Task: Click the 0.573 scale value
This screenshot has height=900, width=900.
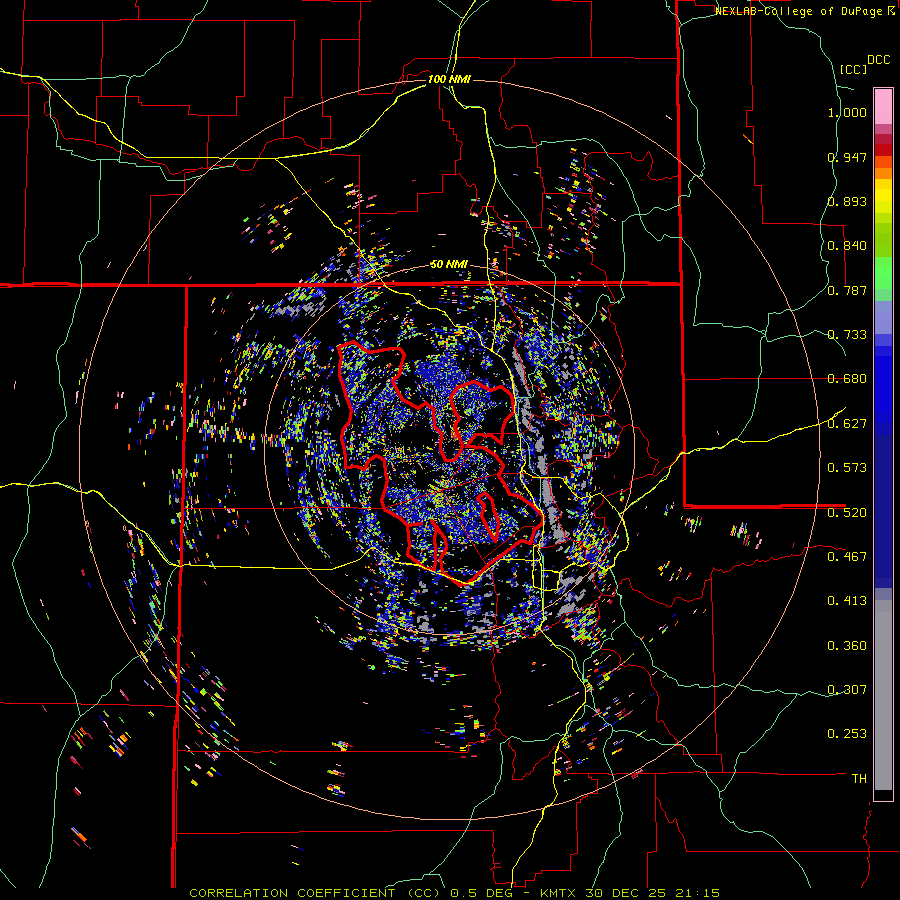Action: click(x=847, y=468)
